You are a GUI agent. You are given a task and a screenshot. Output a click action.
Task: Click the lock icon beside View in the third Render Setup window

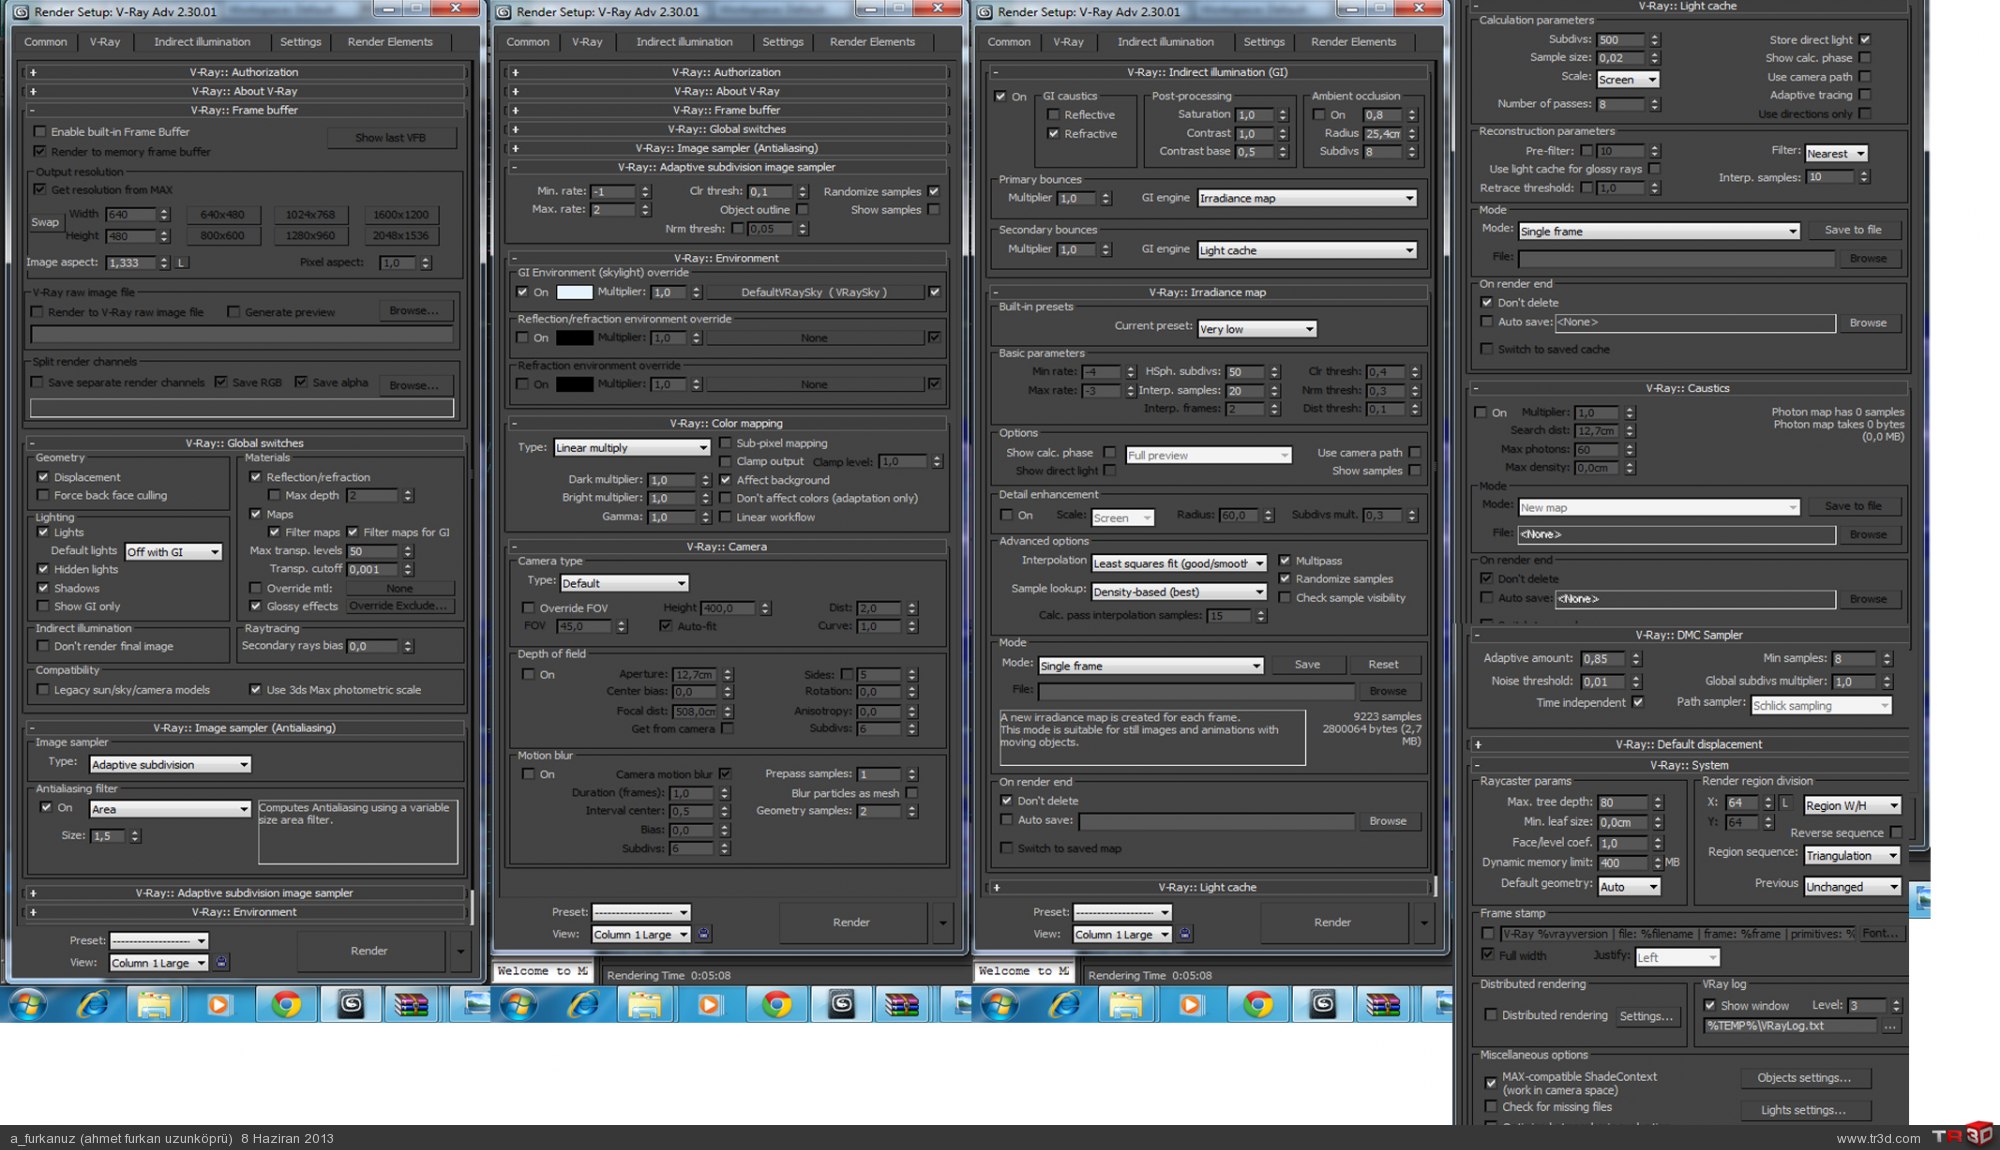1184,934
